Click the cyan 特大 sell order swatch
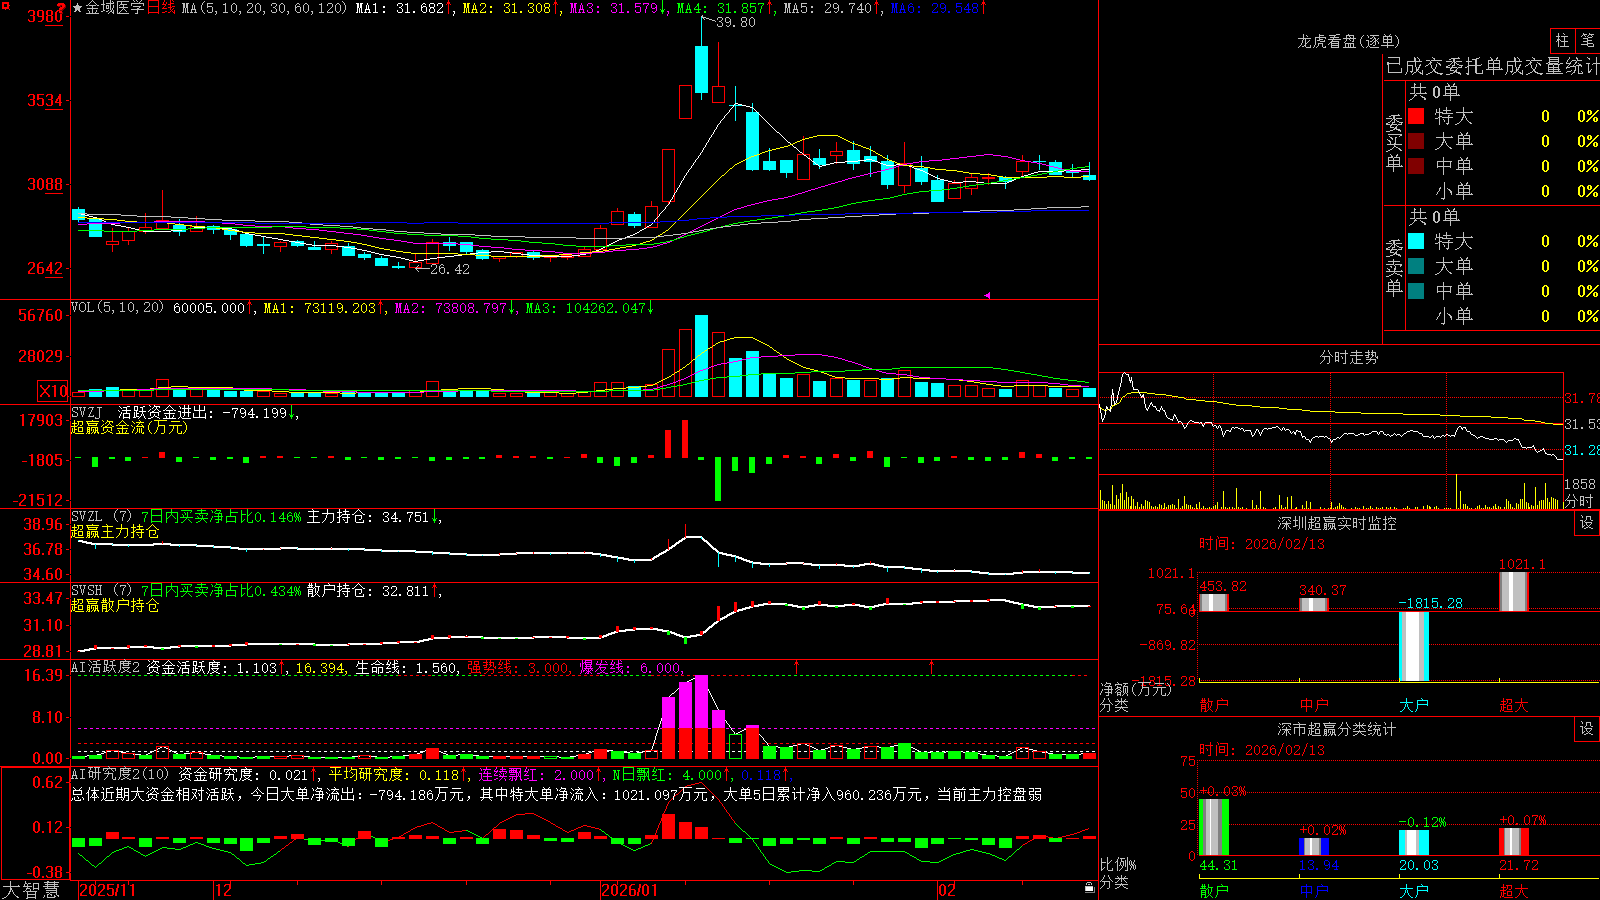 coord(1416,241)
